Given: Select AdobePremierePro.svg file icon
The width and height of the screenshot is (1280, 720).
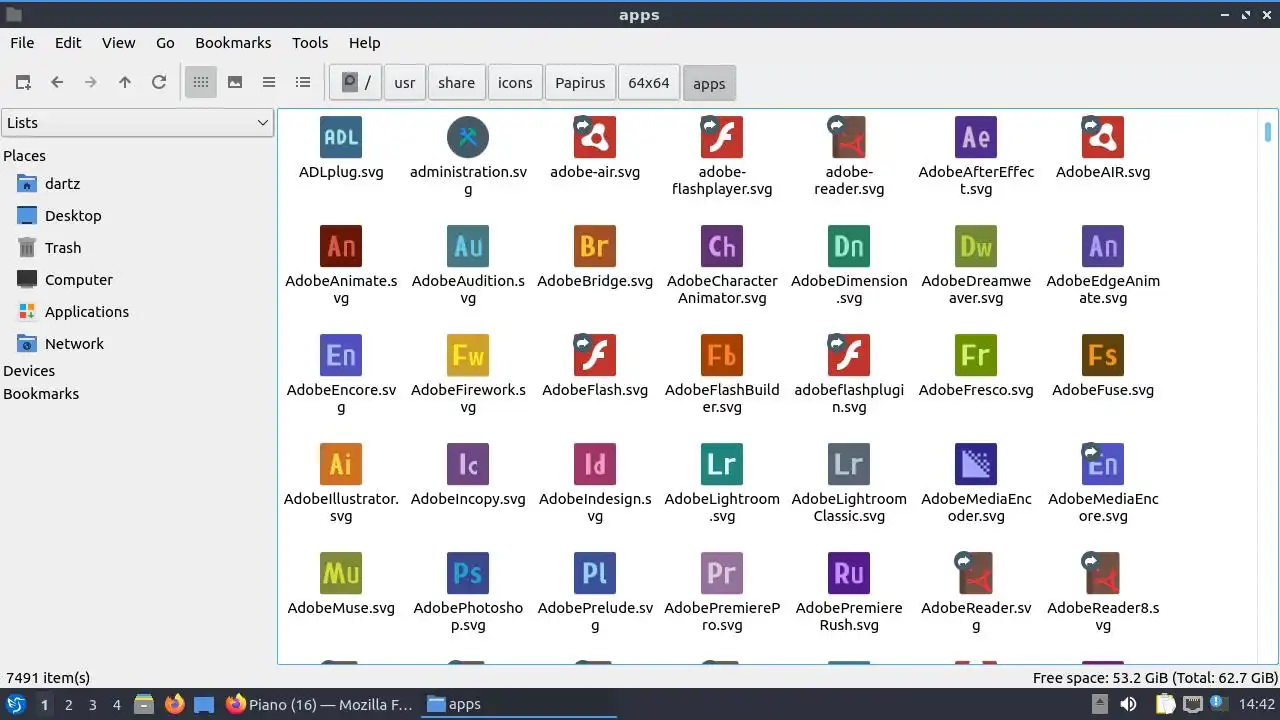Looking at the screenshot, I should (722, 573).
